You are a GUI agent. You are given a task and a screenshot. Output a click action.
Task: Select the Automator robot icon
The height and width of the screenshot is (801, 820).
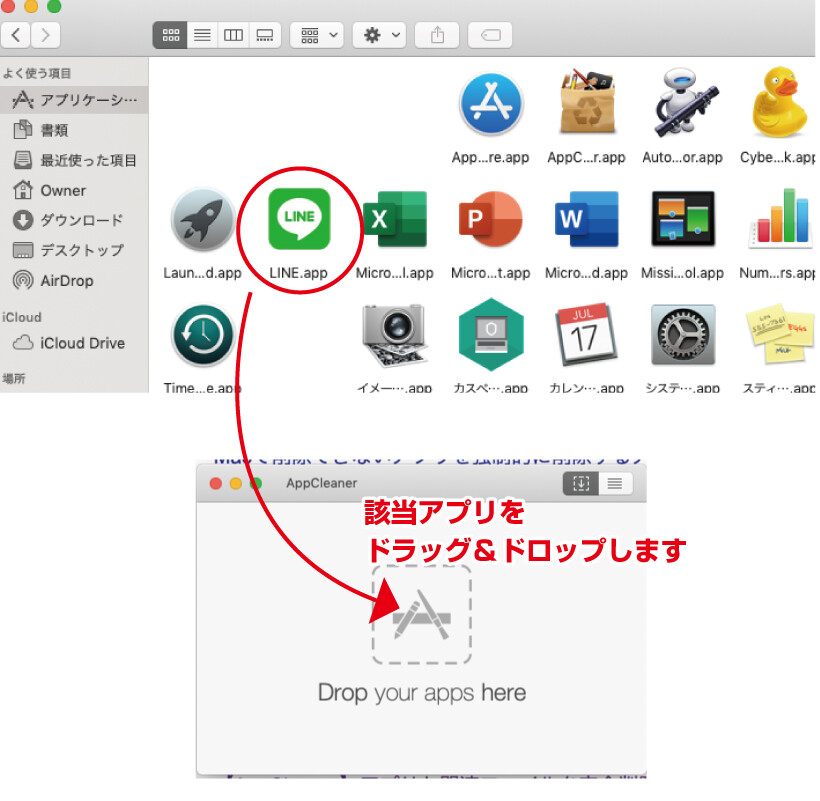click(x=682, y=105)
